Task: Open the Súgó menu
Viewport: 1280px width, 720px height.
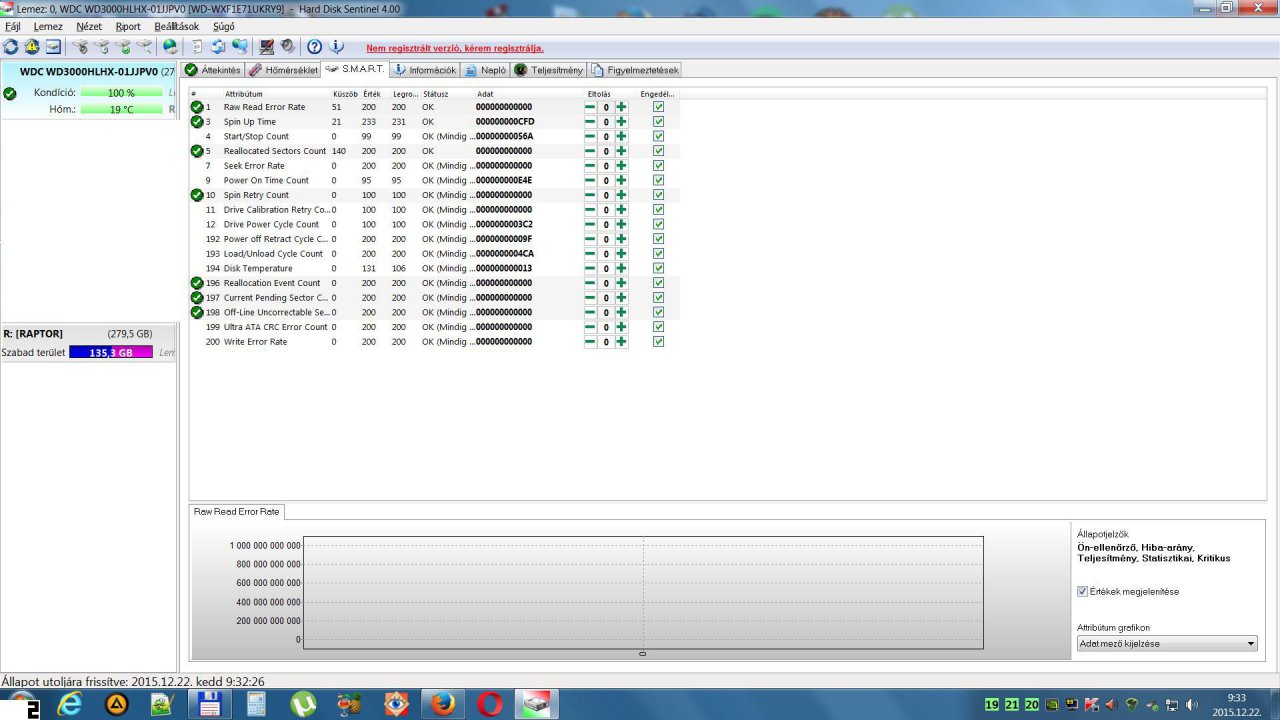Action: click(x=223, y=26)
